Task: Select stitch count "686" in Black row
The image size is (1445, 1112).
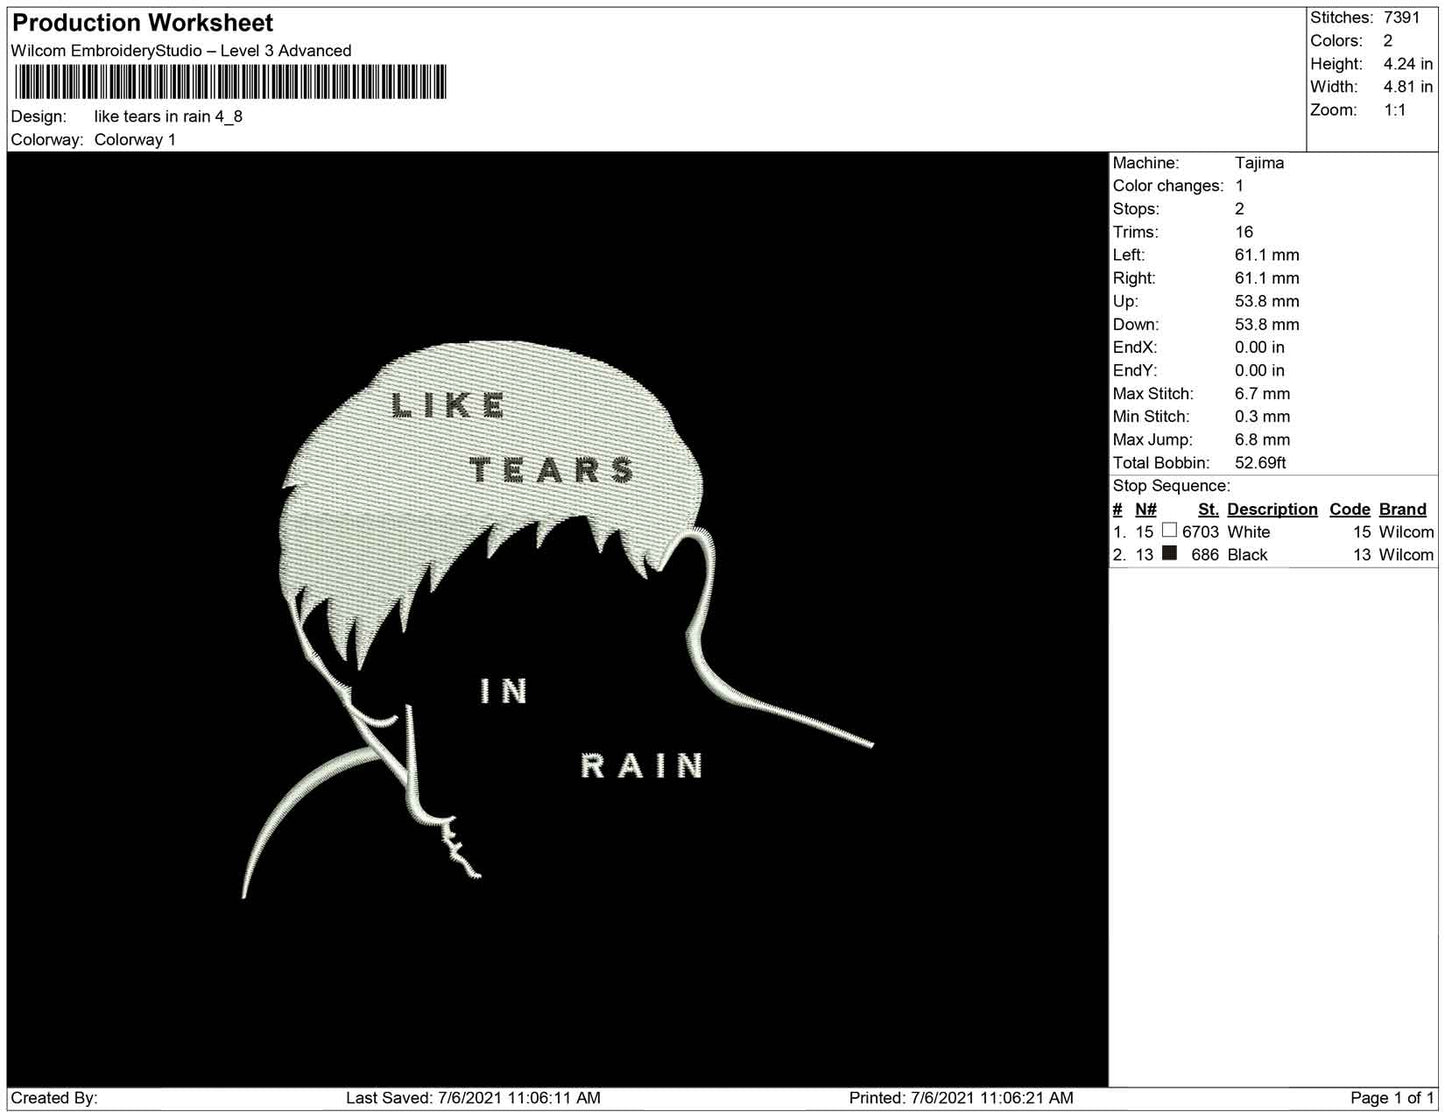Action: click(1205, 555)
